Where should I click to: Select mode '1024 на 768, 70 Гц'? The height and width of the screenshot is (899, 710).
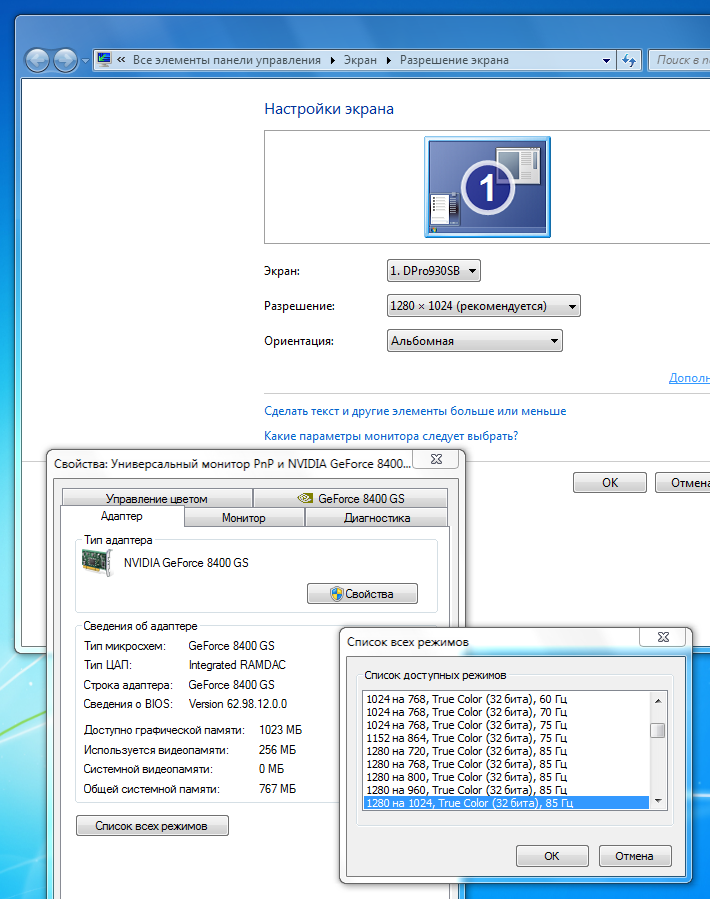(506, 712)
